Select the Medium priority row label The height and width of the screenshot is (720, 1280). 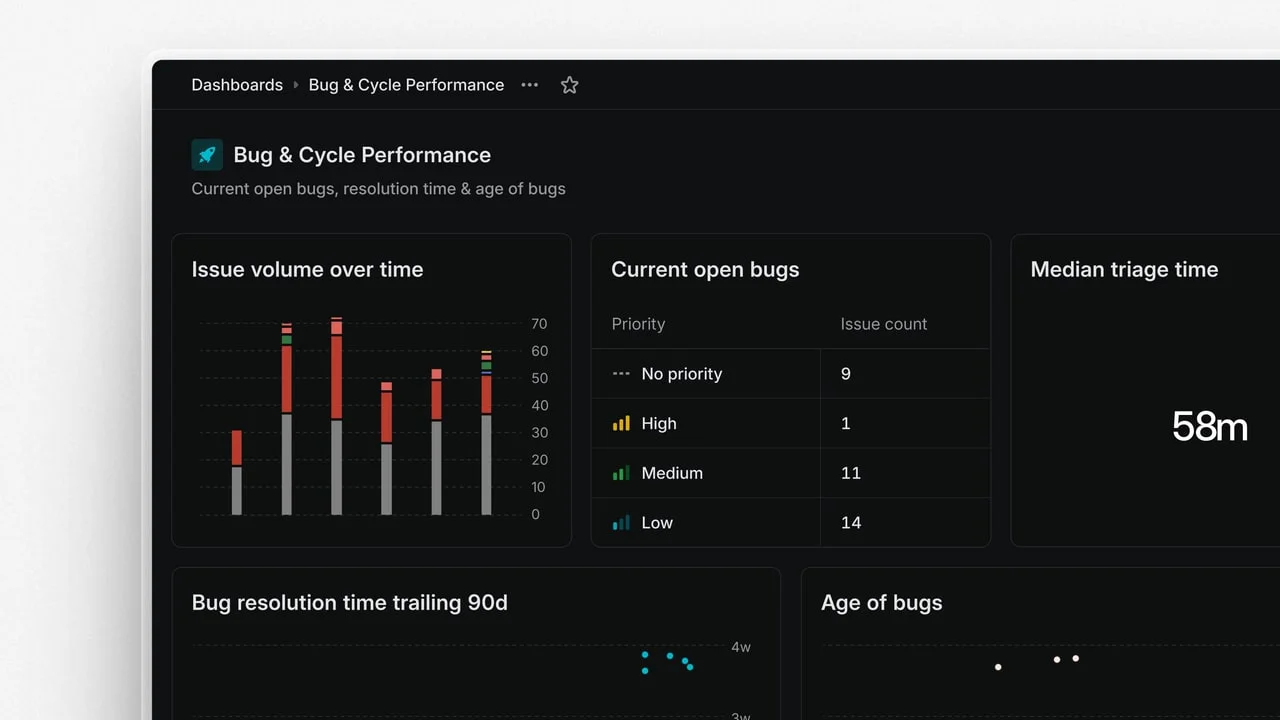click(x=672, y=473)
